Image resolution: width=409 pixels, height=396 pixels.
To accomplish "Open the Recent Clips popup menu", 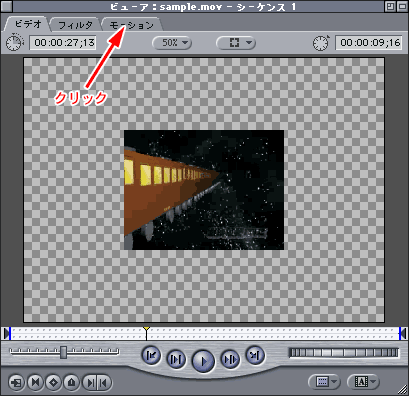I will [324, 382].
